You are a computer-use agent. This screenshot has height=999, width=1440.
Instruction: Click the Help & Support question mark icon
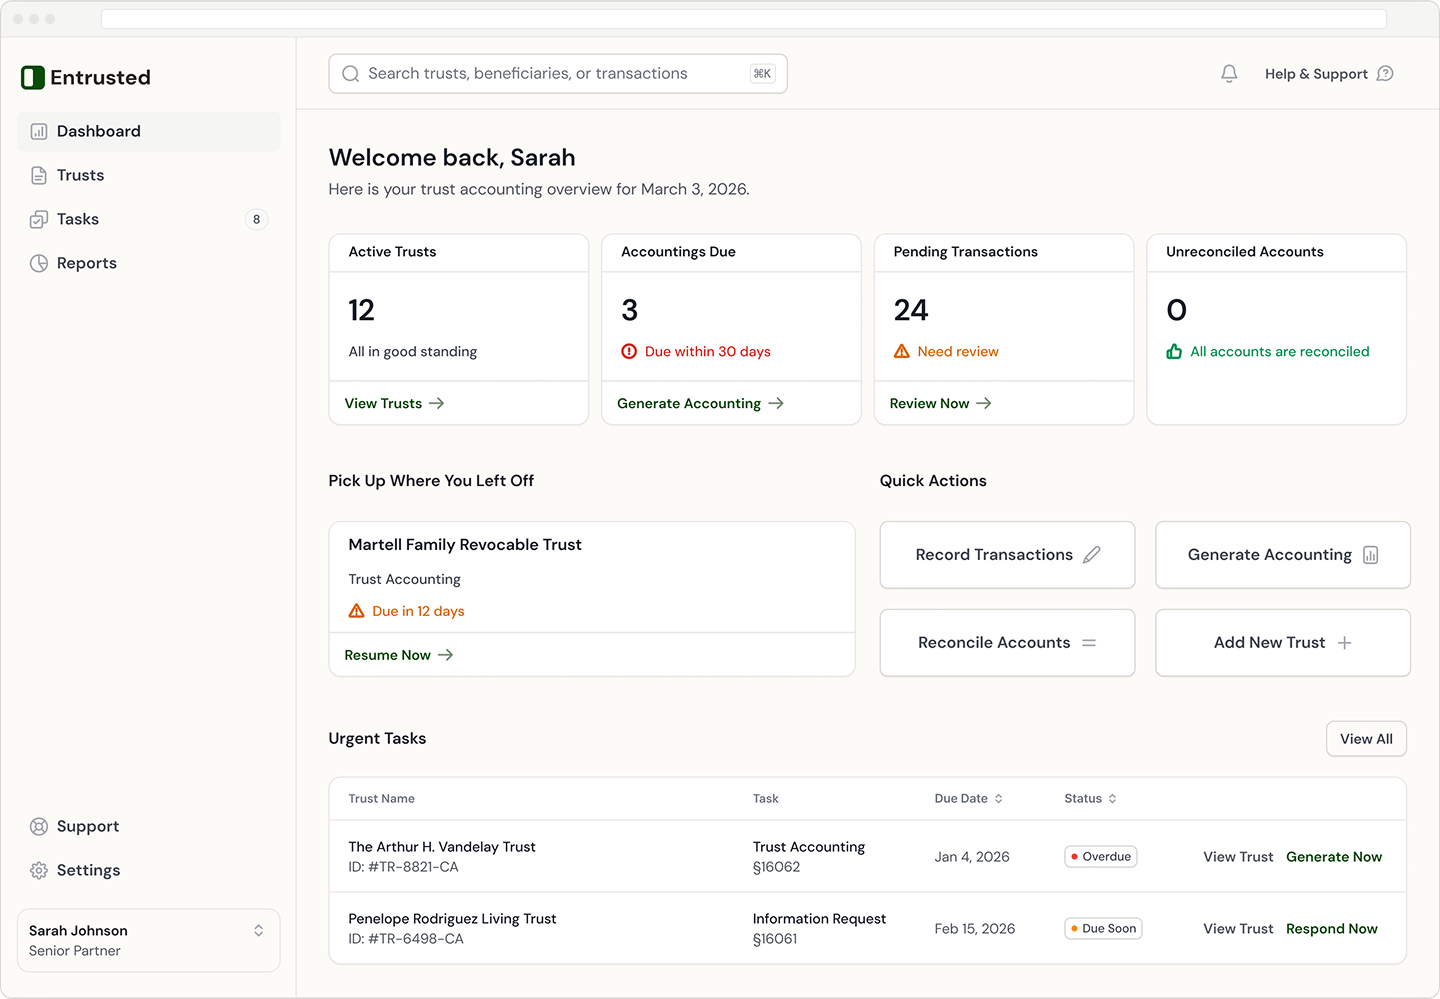1386,73
